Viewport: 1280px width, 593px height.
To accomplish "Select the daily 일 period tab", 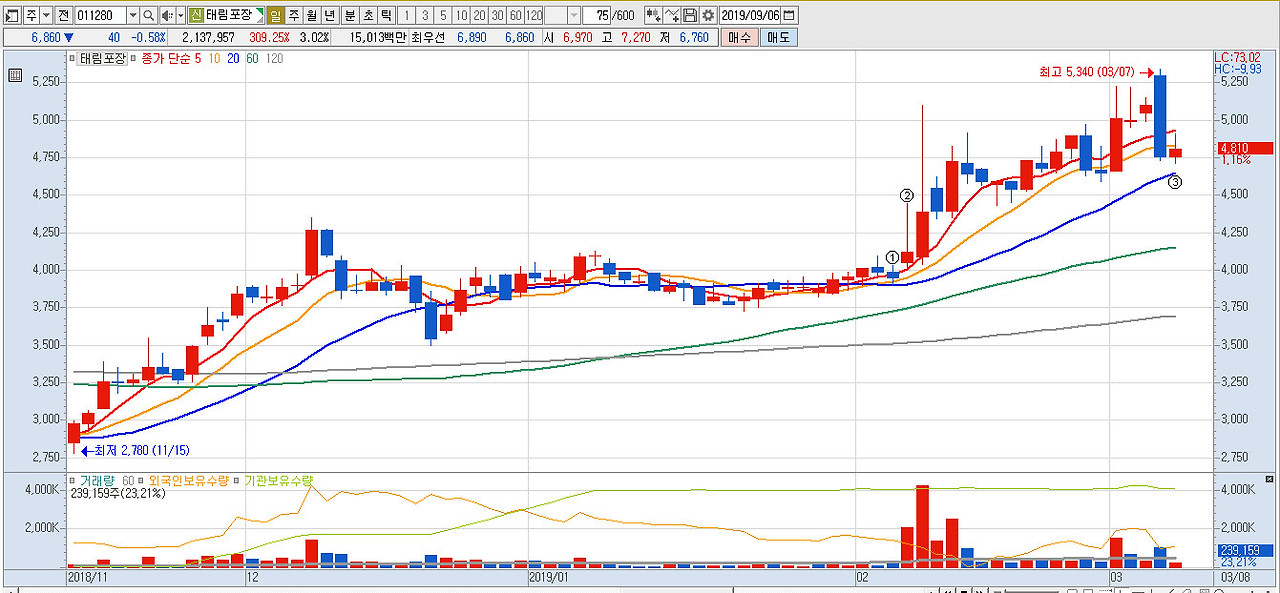I will pyautogui.click(x=275, y=16).
